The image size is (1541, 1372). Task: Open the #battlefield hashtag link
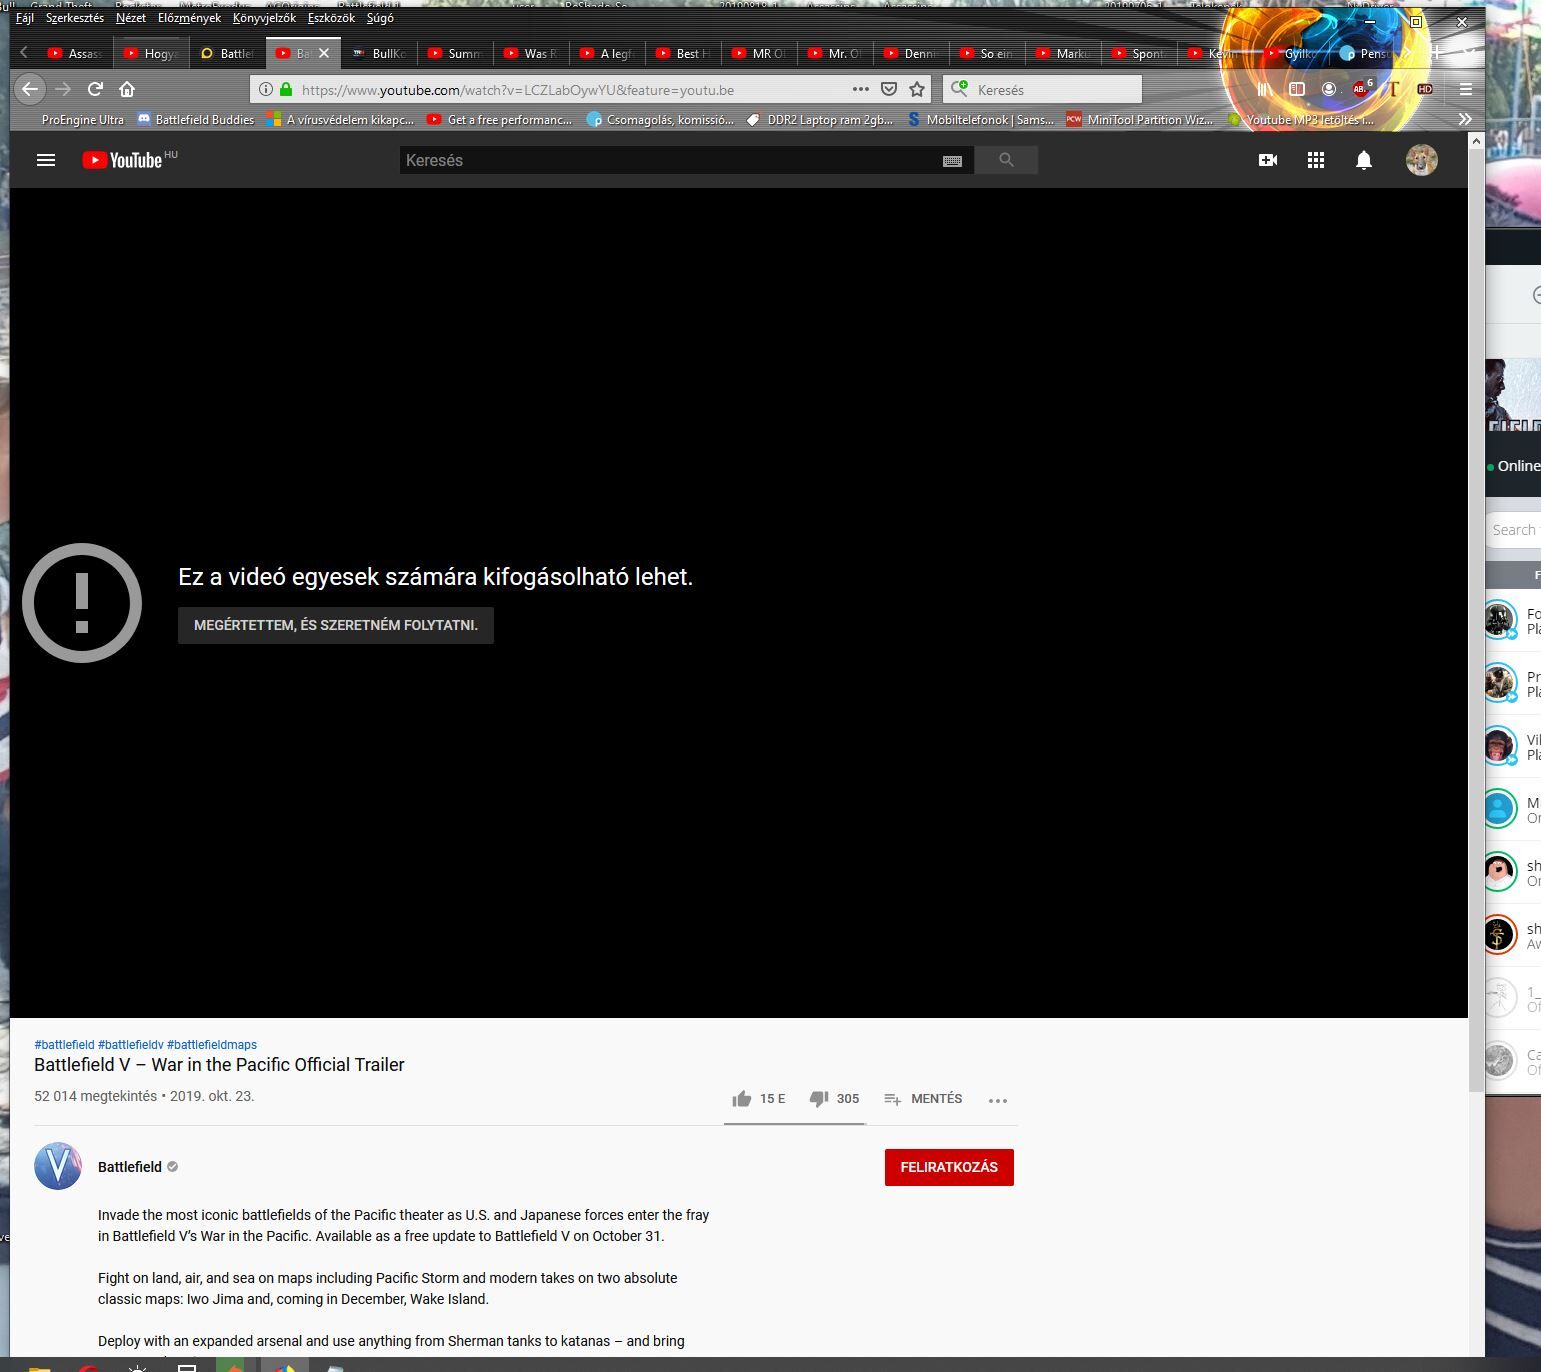pyautogui.click(x=64, y=1045)
